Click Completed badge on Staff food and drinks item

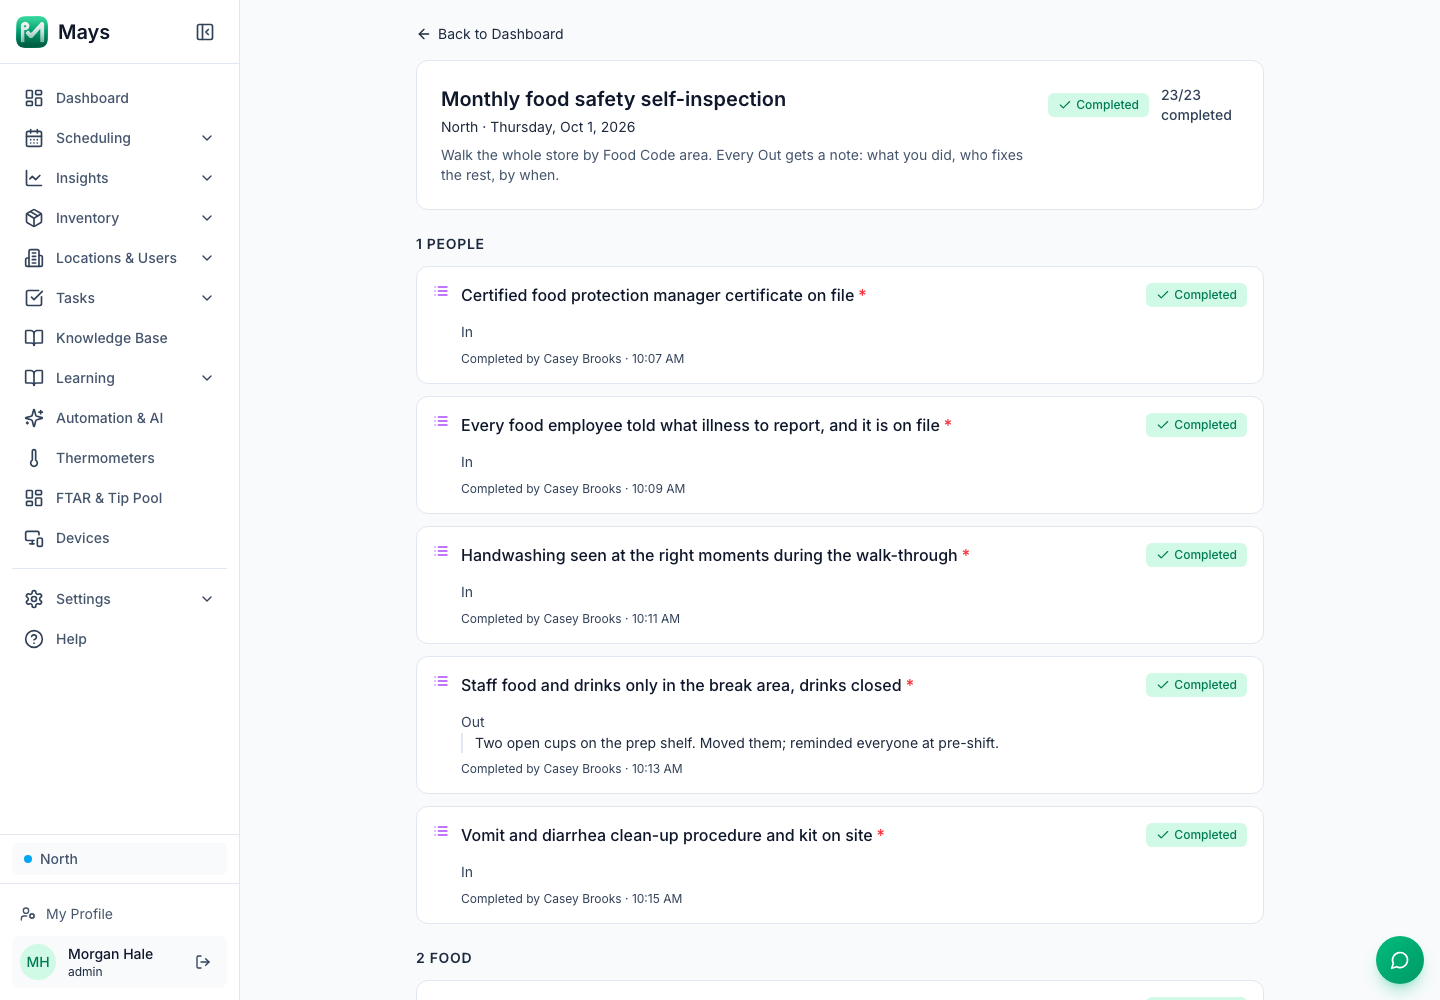tap(1196, 685)
